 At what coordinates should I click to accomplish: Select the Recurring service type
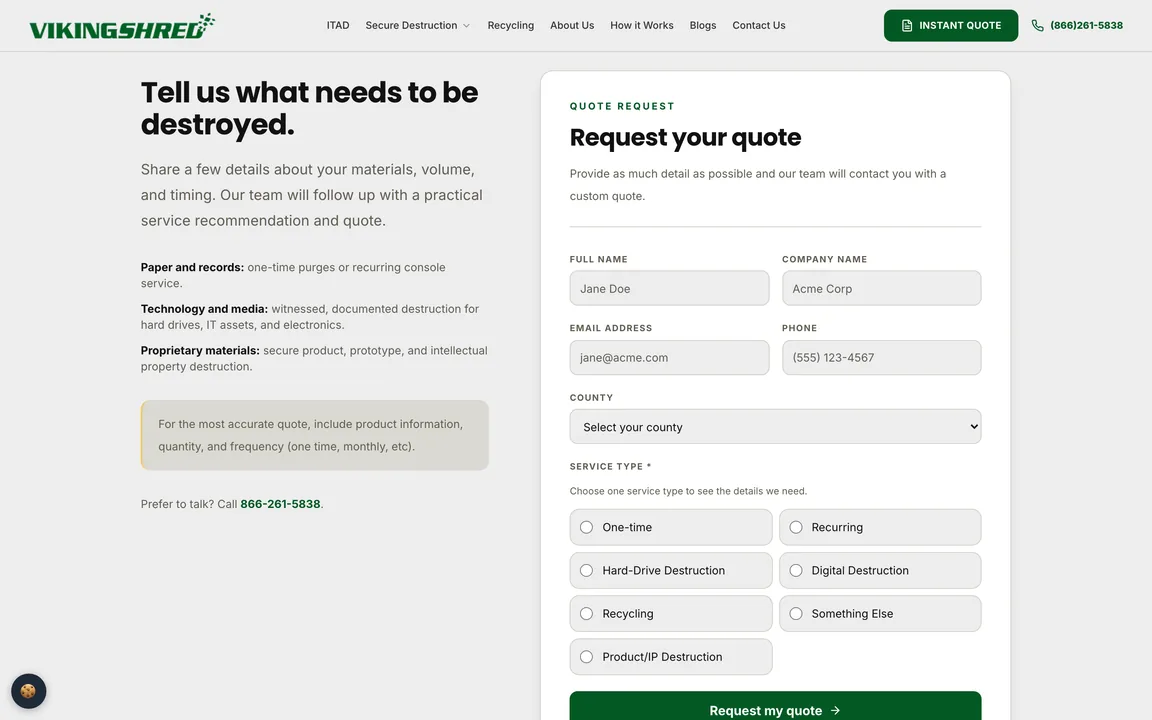[x=880, y=527]
